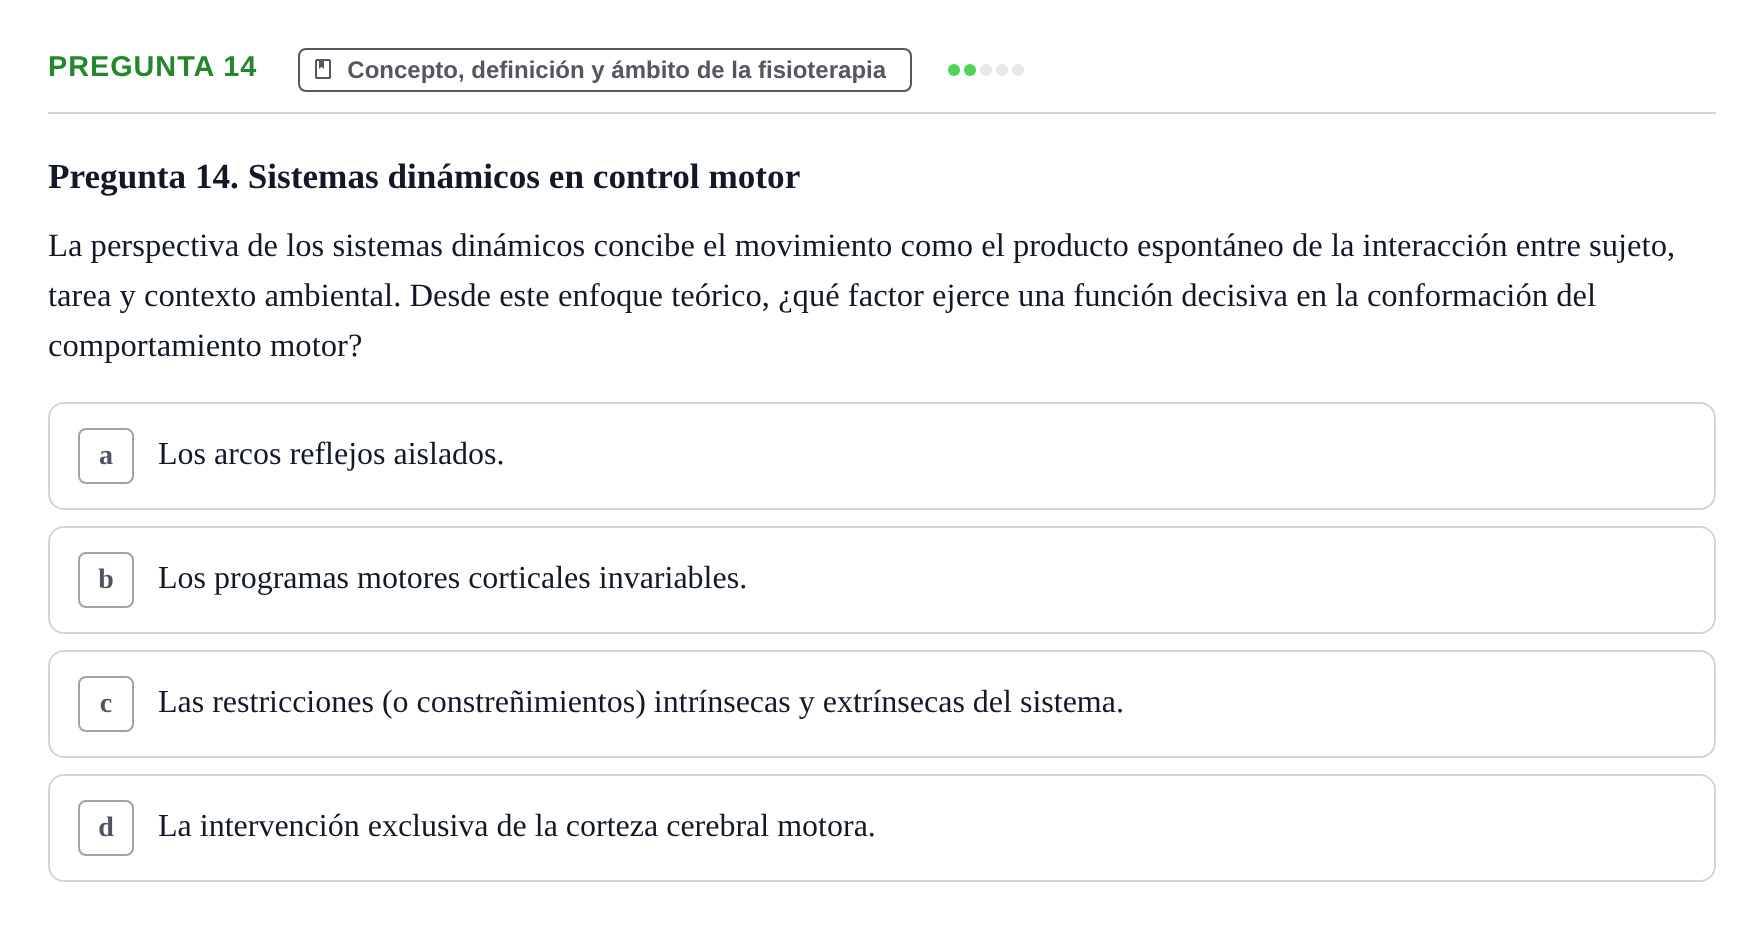Open the 'Concepto, definición y ámbito' topic tag
The width and height of the screenshot is (1764, 932).
click(605, 70)
